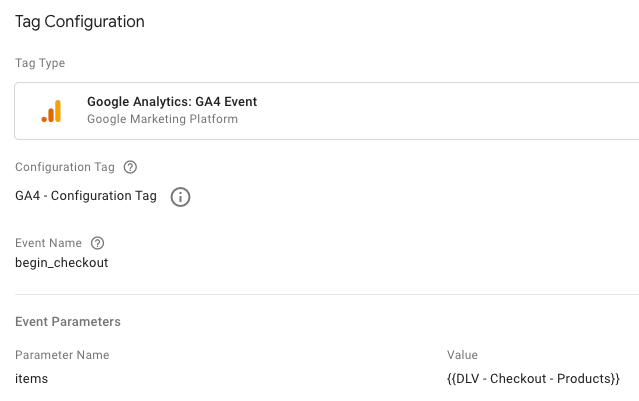
Task: Open help for Configuration Tag
Action: (130, 167)
